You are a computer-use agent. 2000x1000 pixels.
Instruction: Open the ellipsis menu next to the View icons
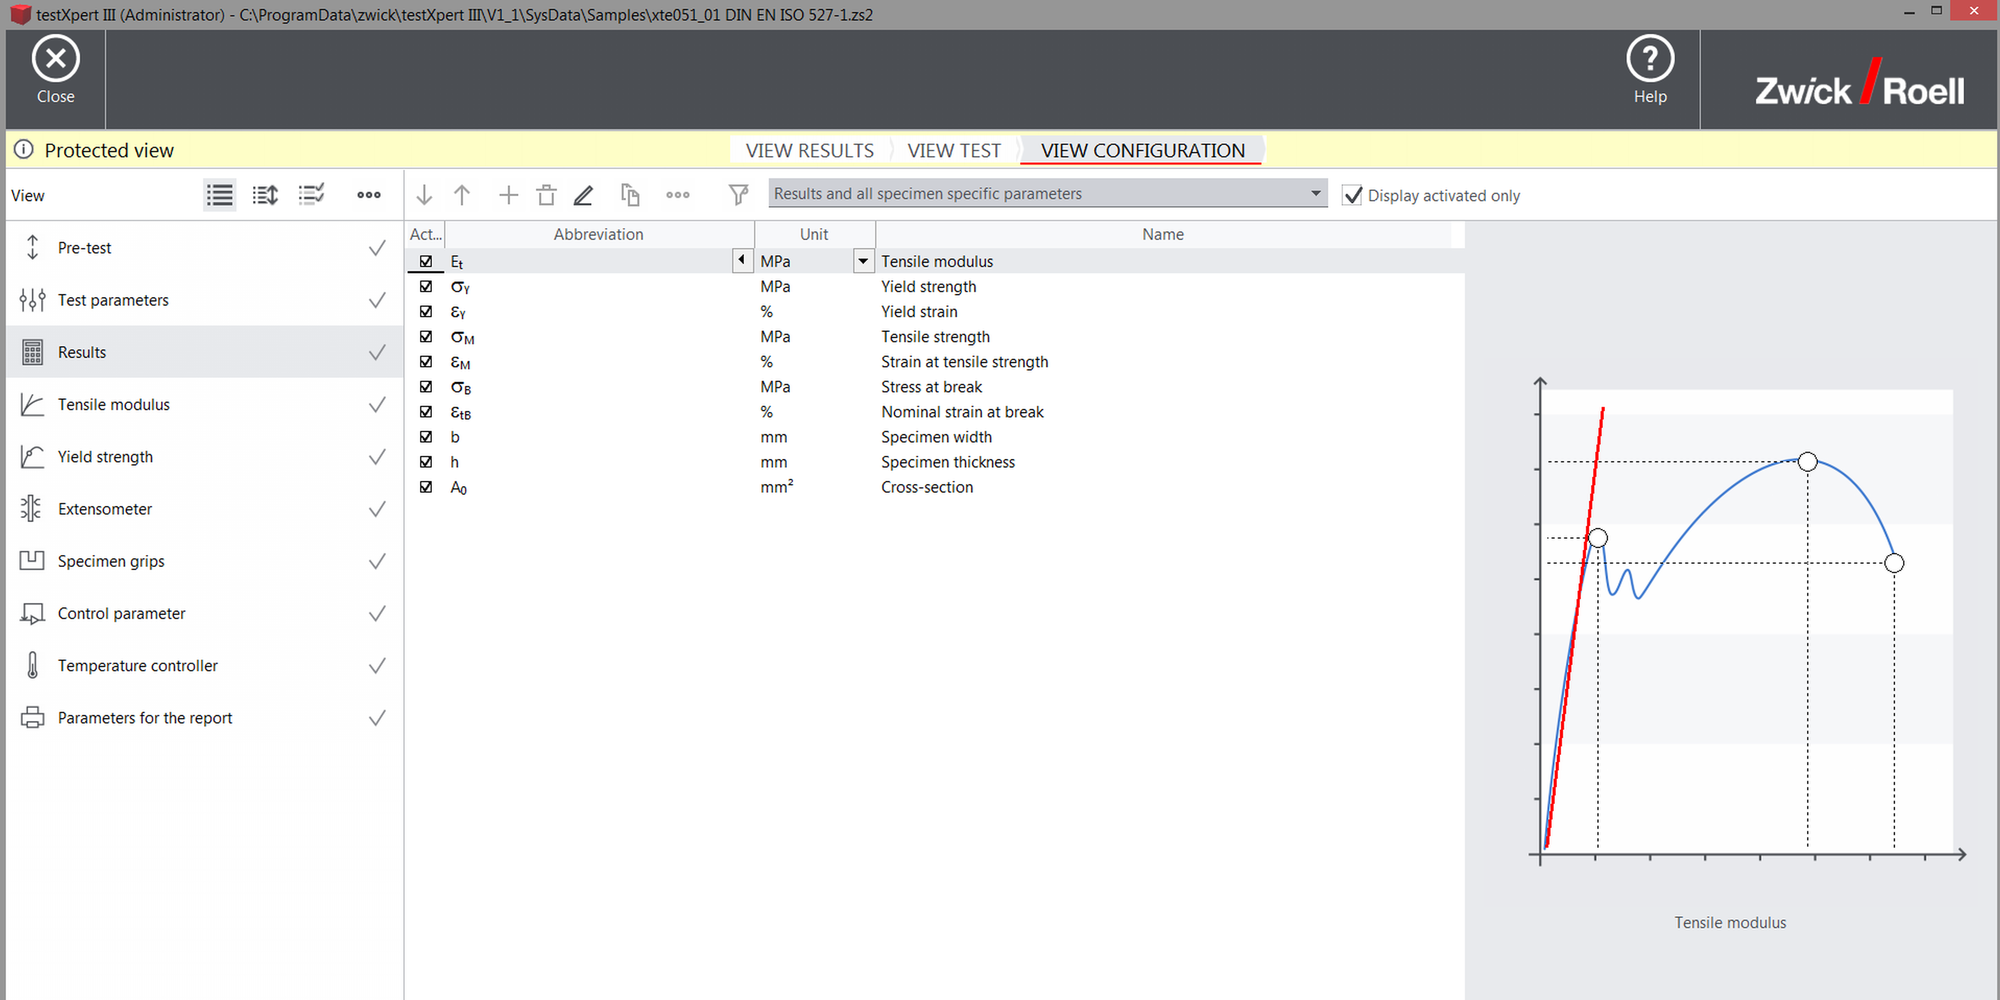[368, 194]
